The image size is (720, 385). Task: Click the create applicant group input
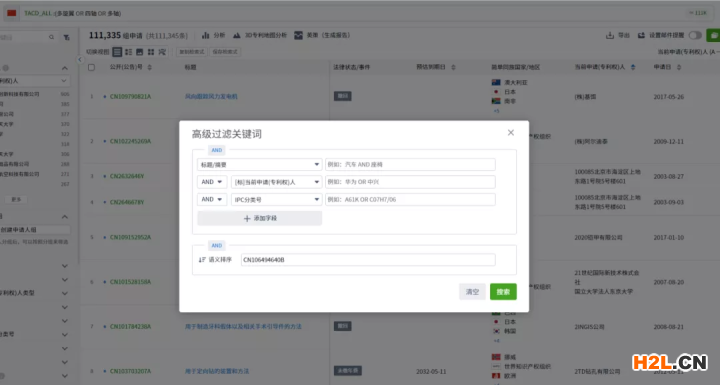pos(35,229)
